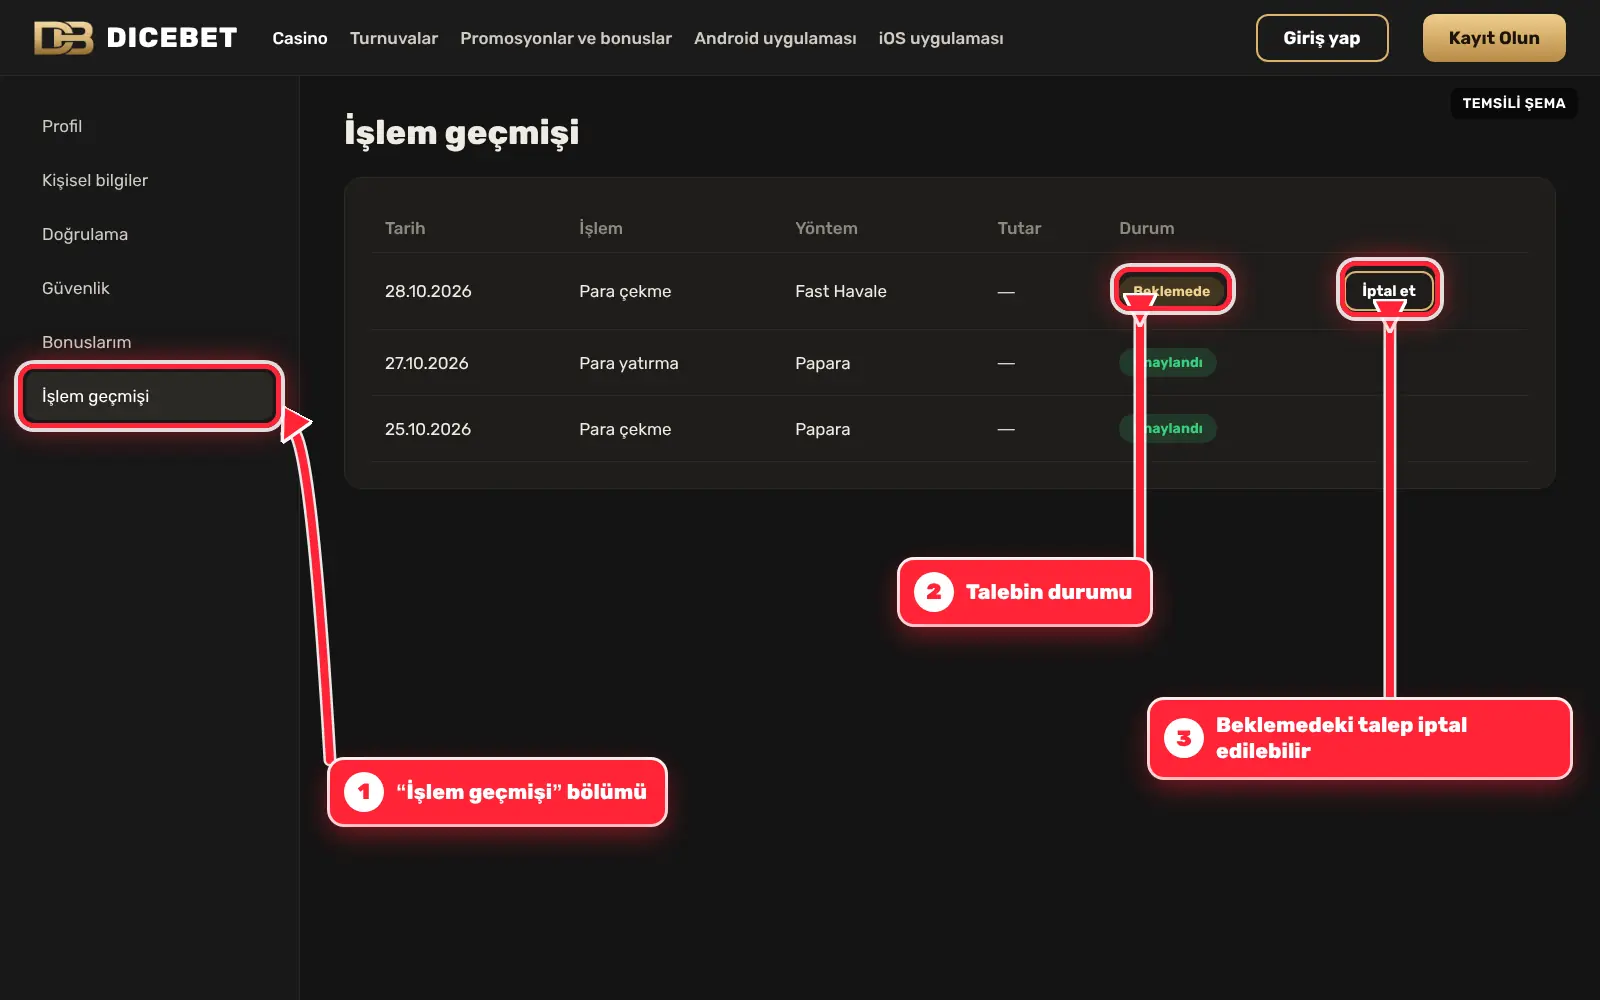Click İptal et button for Fast Havale withdrawal

[x=1389, y=291]
